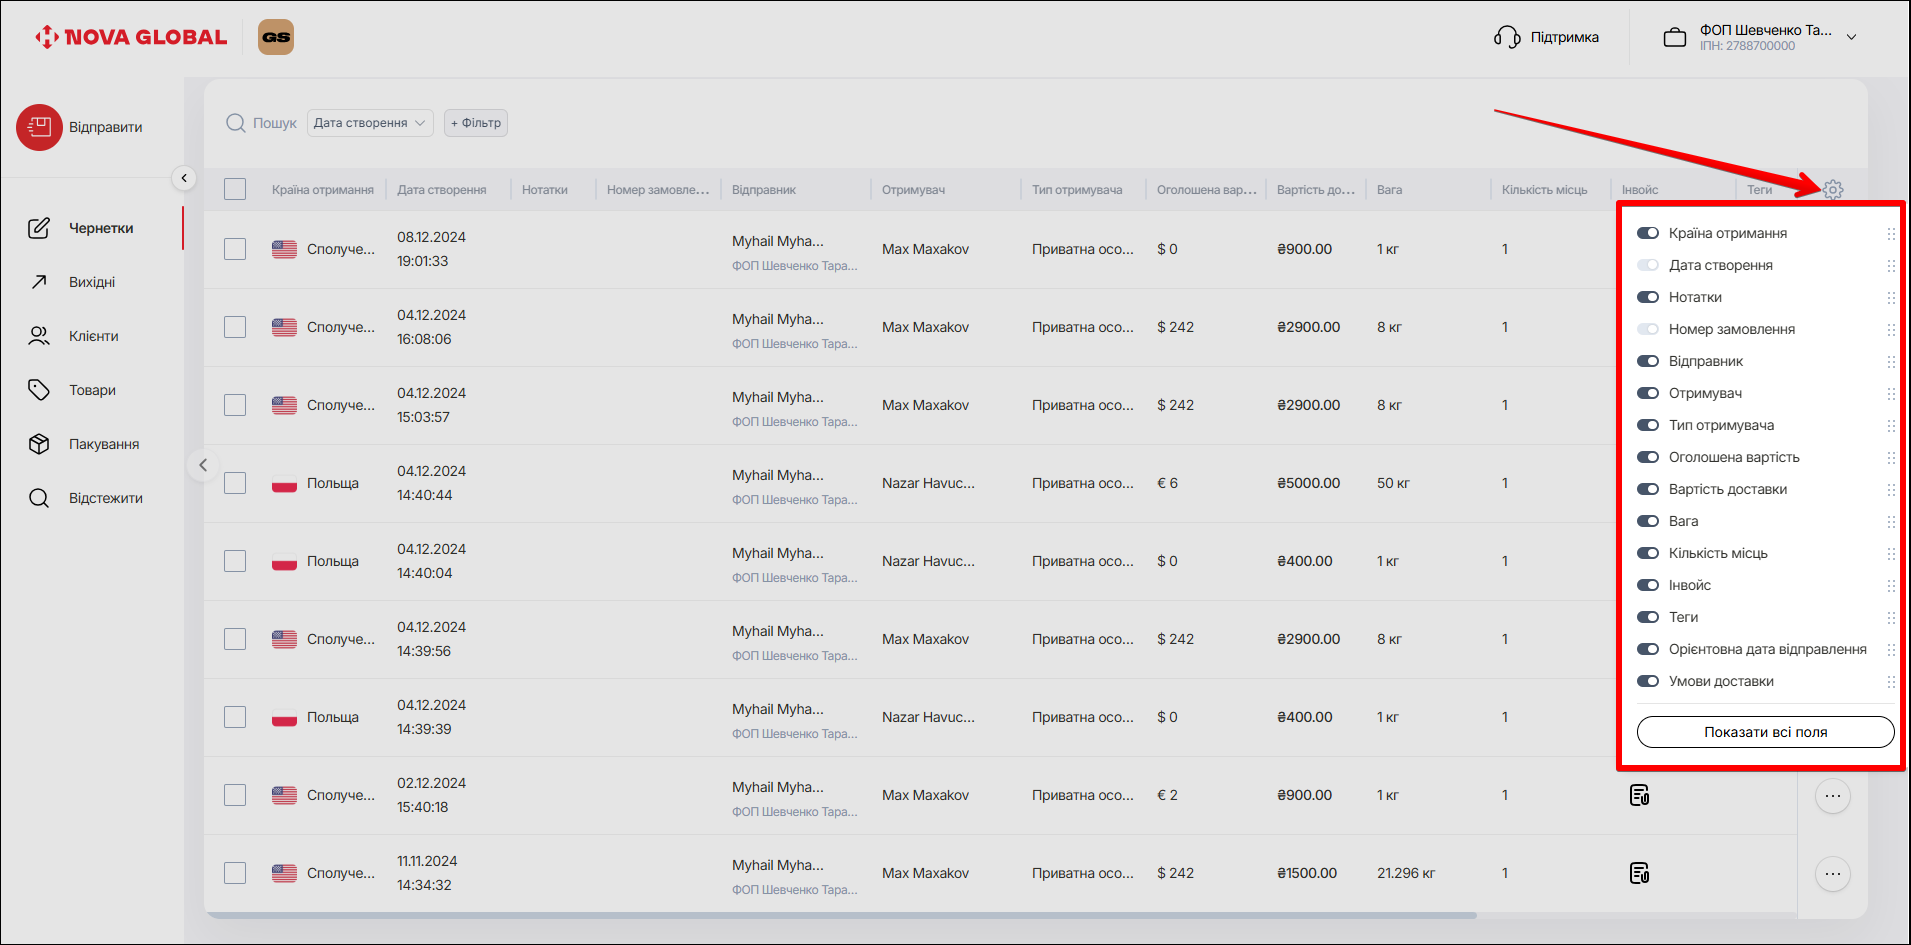This screenshot has height=945, width=1911.
Task: Click the red Відправити send icon
Action: click(39, 127)
